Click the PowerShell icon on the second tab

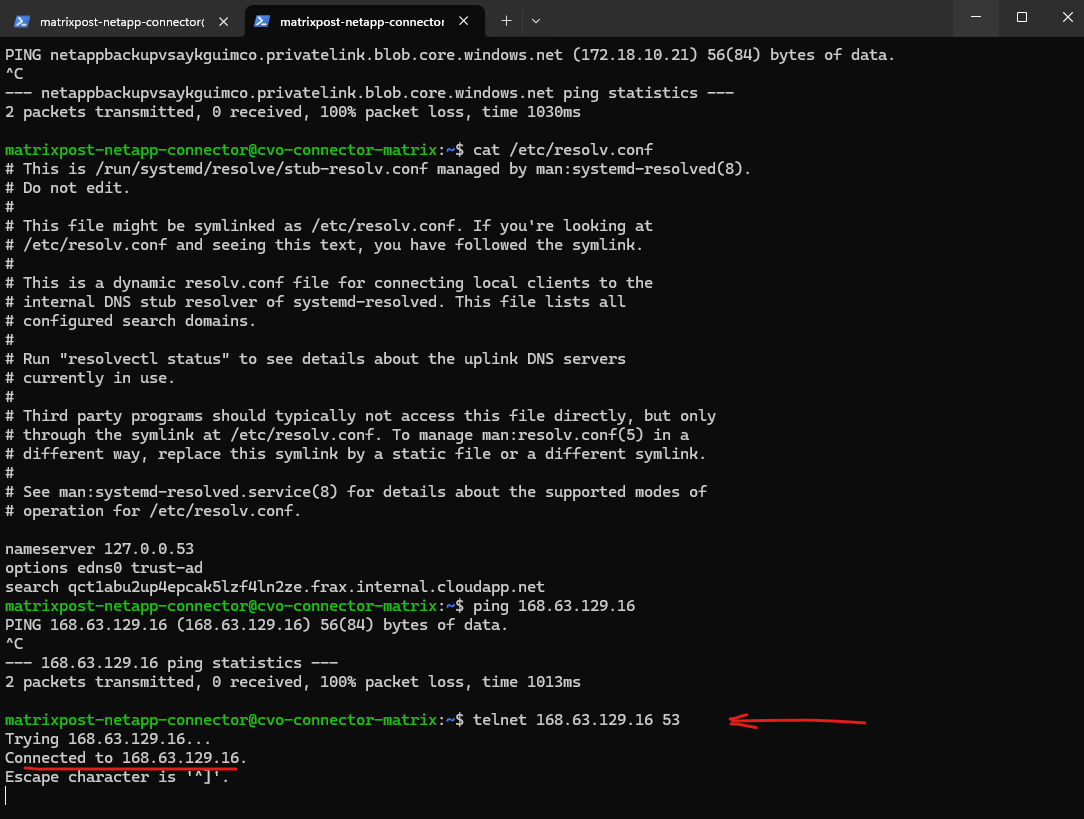pyautogui.click(x=261, y=21)
